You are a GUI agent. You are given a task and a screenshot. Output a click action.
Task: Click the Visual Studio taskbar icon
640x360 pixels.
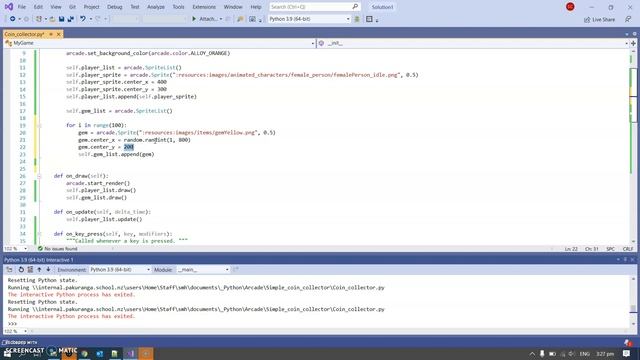pos(130,353)
